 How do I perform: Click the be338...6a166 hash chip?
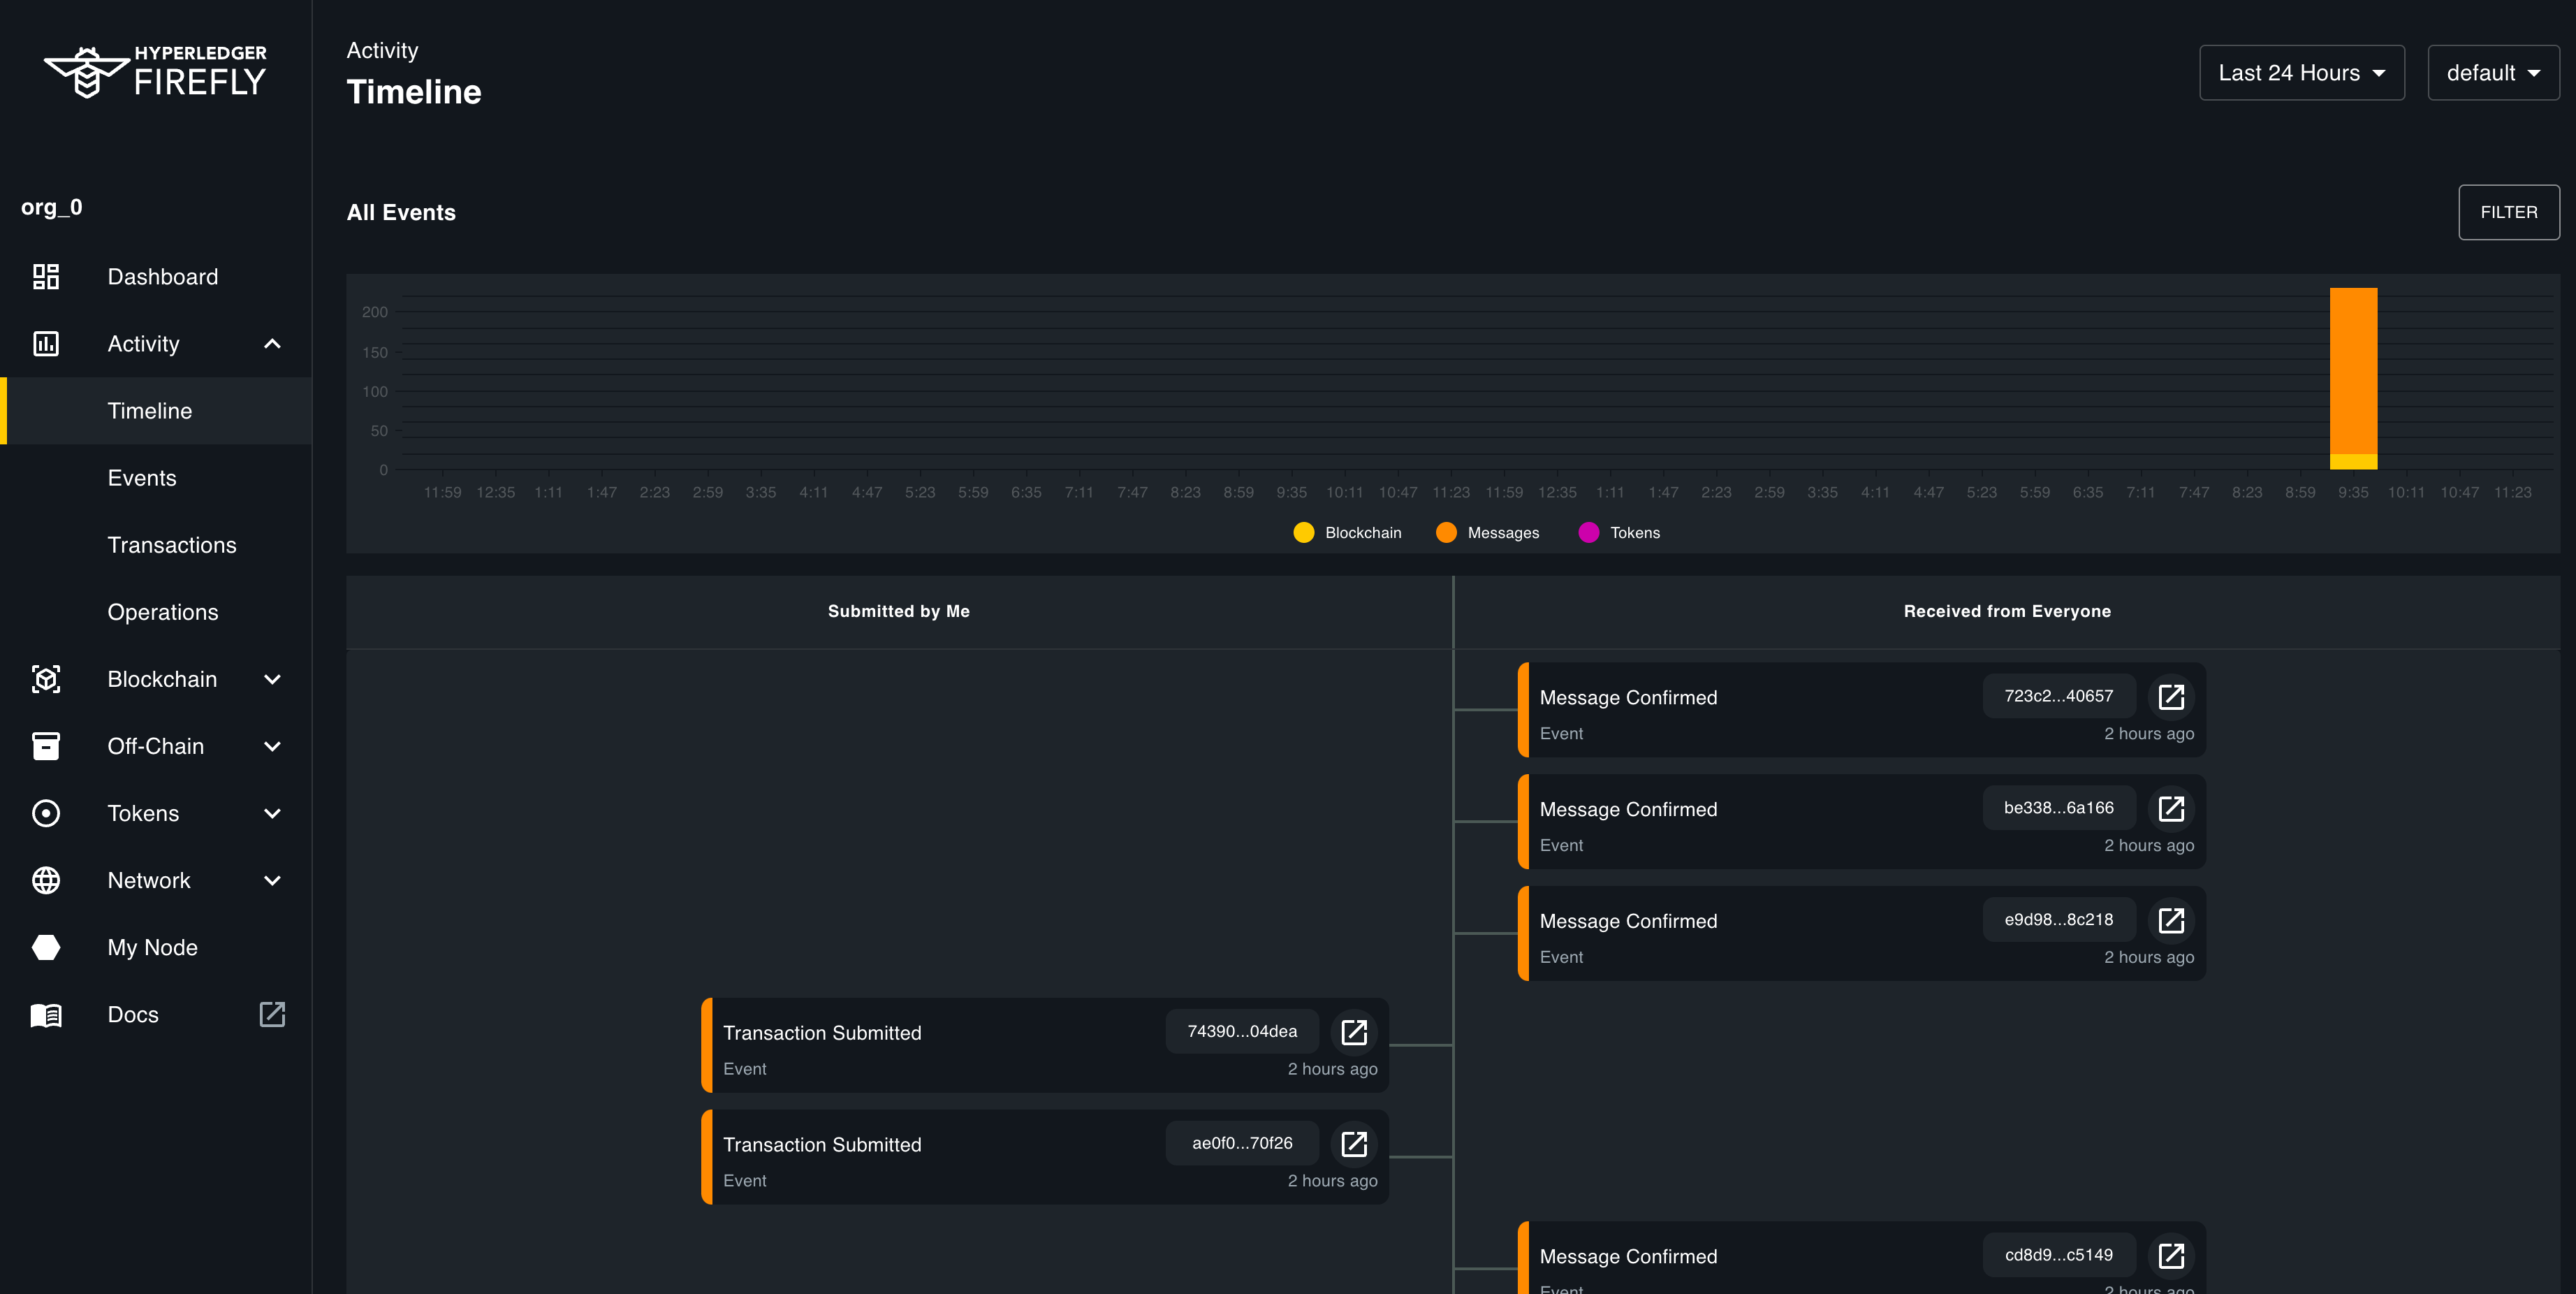click(x=2059, y=808)
